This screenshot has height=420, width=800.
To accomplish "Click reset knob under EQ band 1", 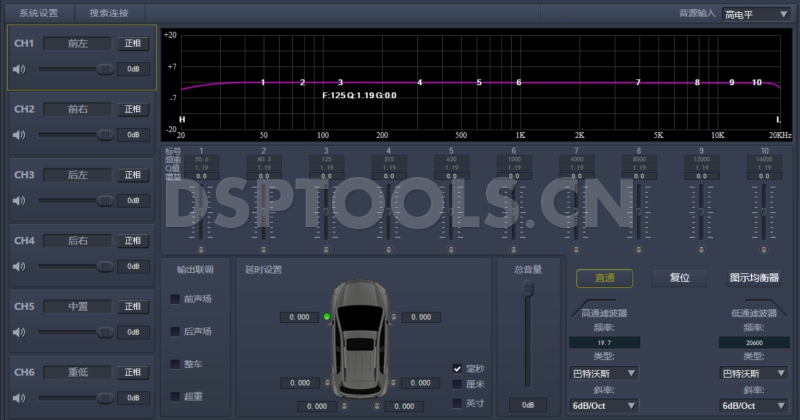I will click(201, 250).
